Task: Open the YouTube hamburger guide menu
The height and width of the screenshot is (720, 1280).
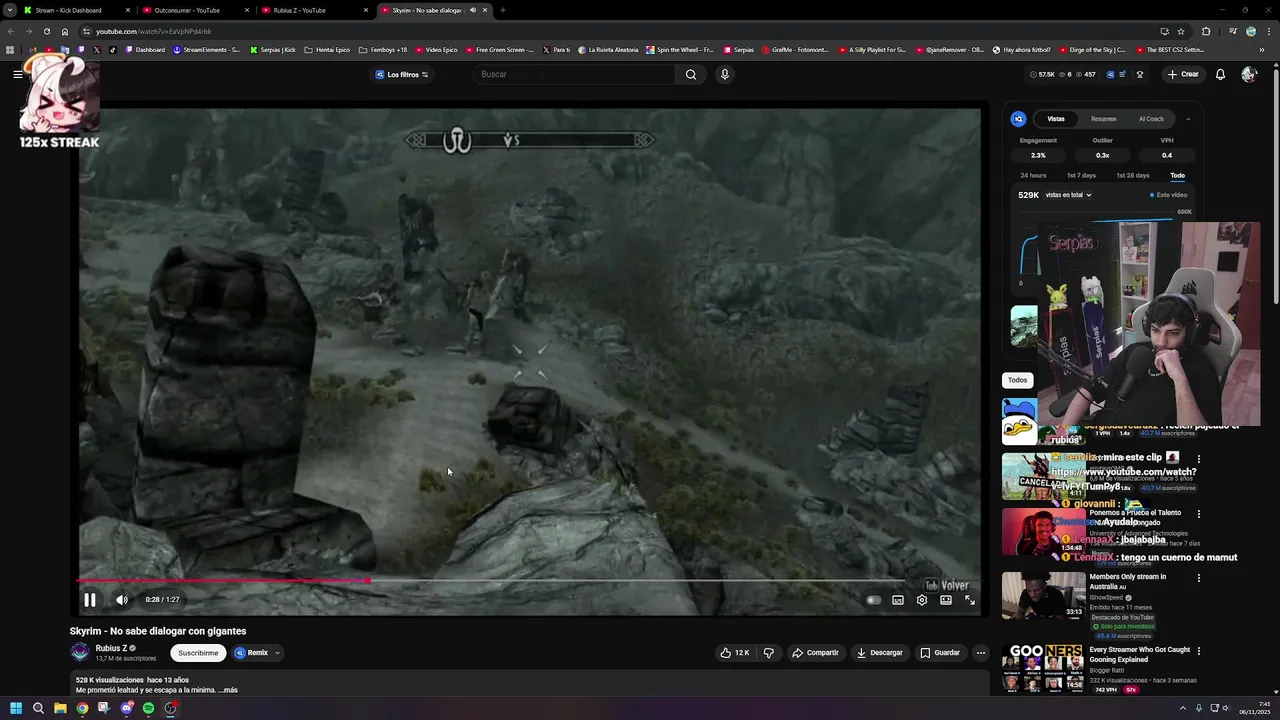Action: pyautogui.click(x=18, y=74)
